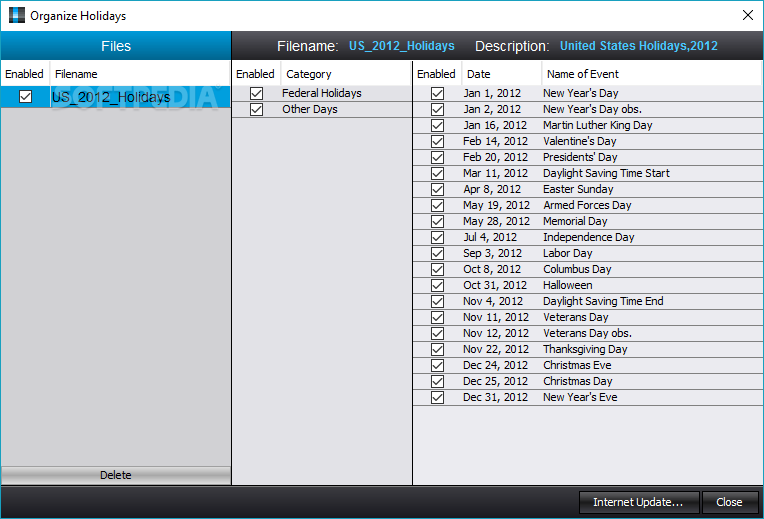The image size is (764, 519).
Task: Click the May 28, 2012 date cell
Action: click(497, 221)
